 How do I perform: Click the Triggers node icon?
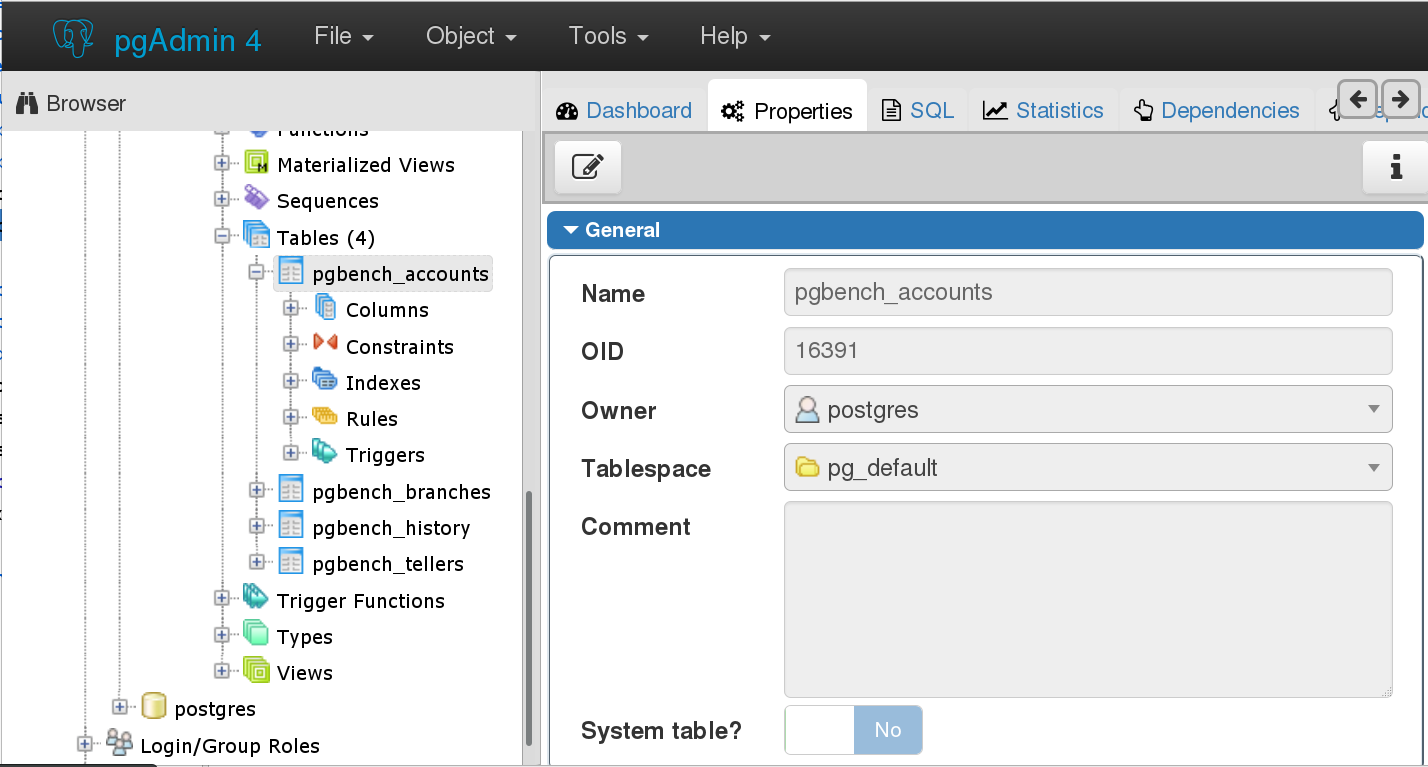325,453
